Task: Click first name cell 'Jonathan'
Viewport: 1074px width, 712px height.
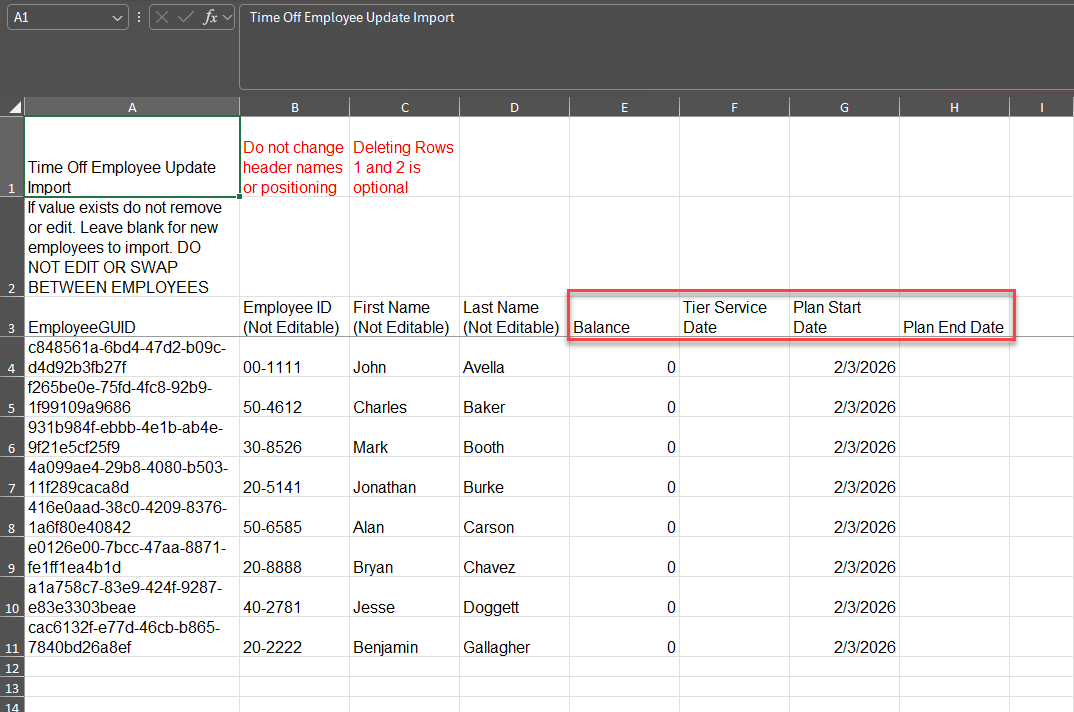Action: point(405,477)
